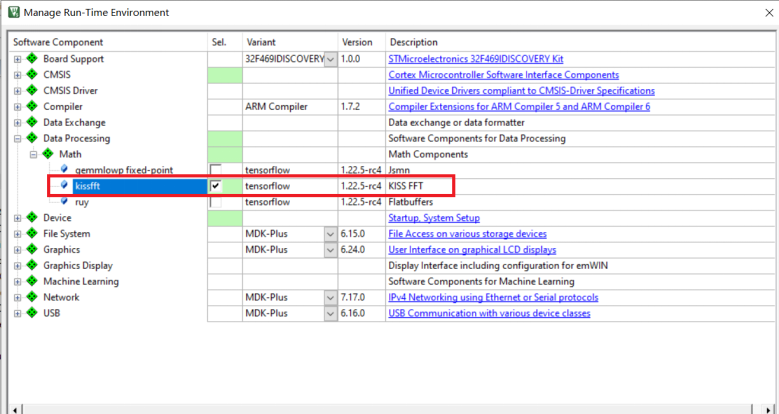
Task: Open the KISS FFT description link
Action: point(411,186)
